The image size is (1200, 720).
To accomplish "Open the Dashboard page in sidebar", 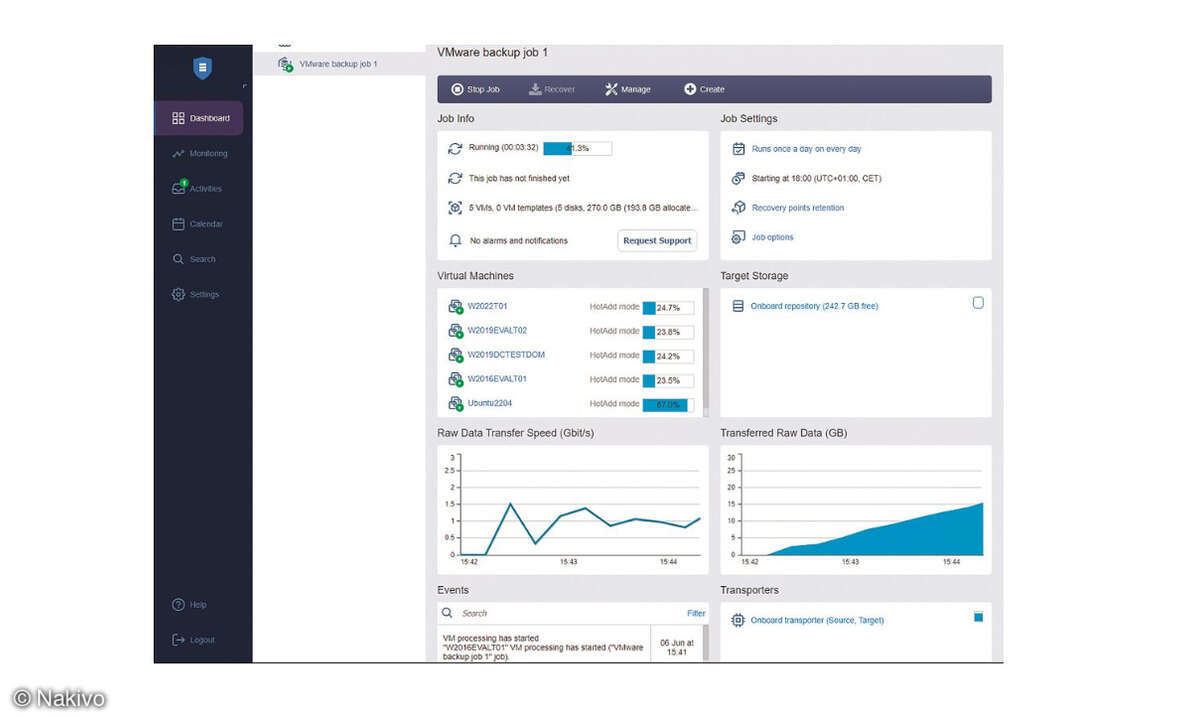I will click(x=198, y=118).
